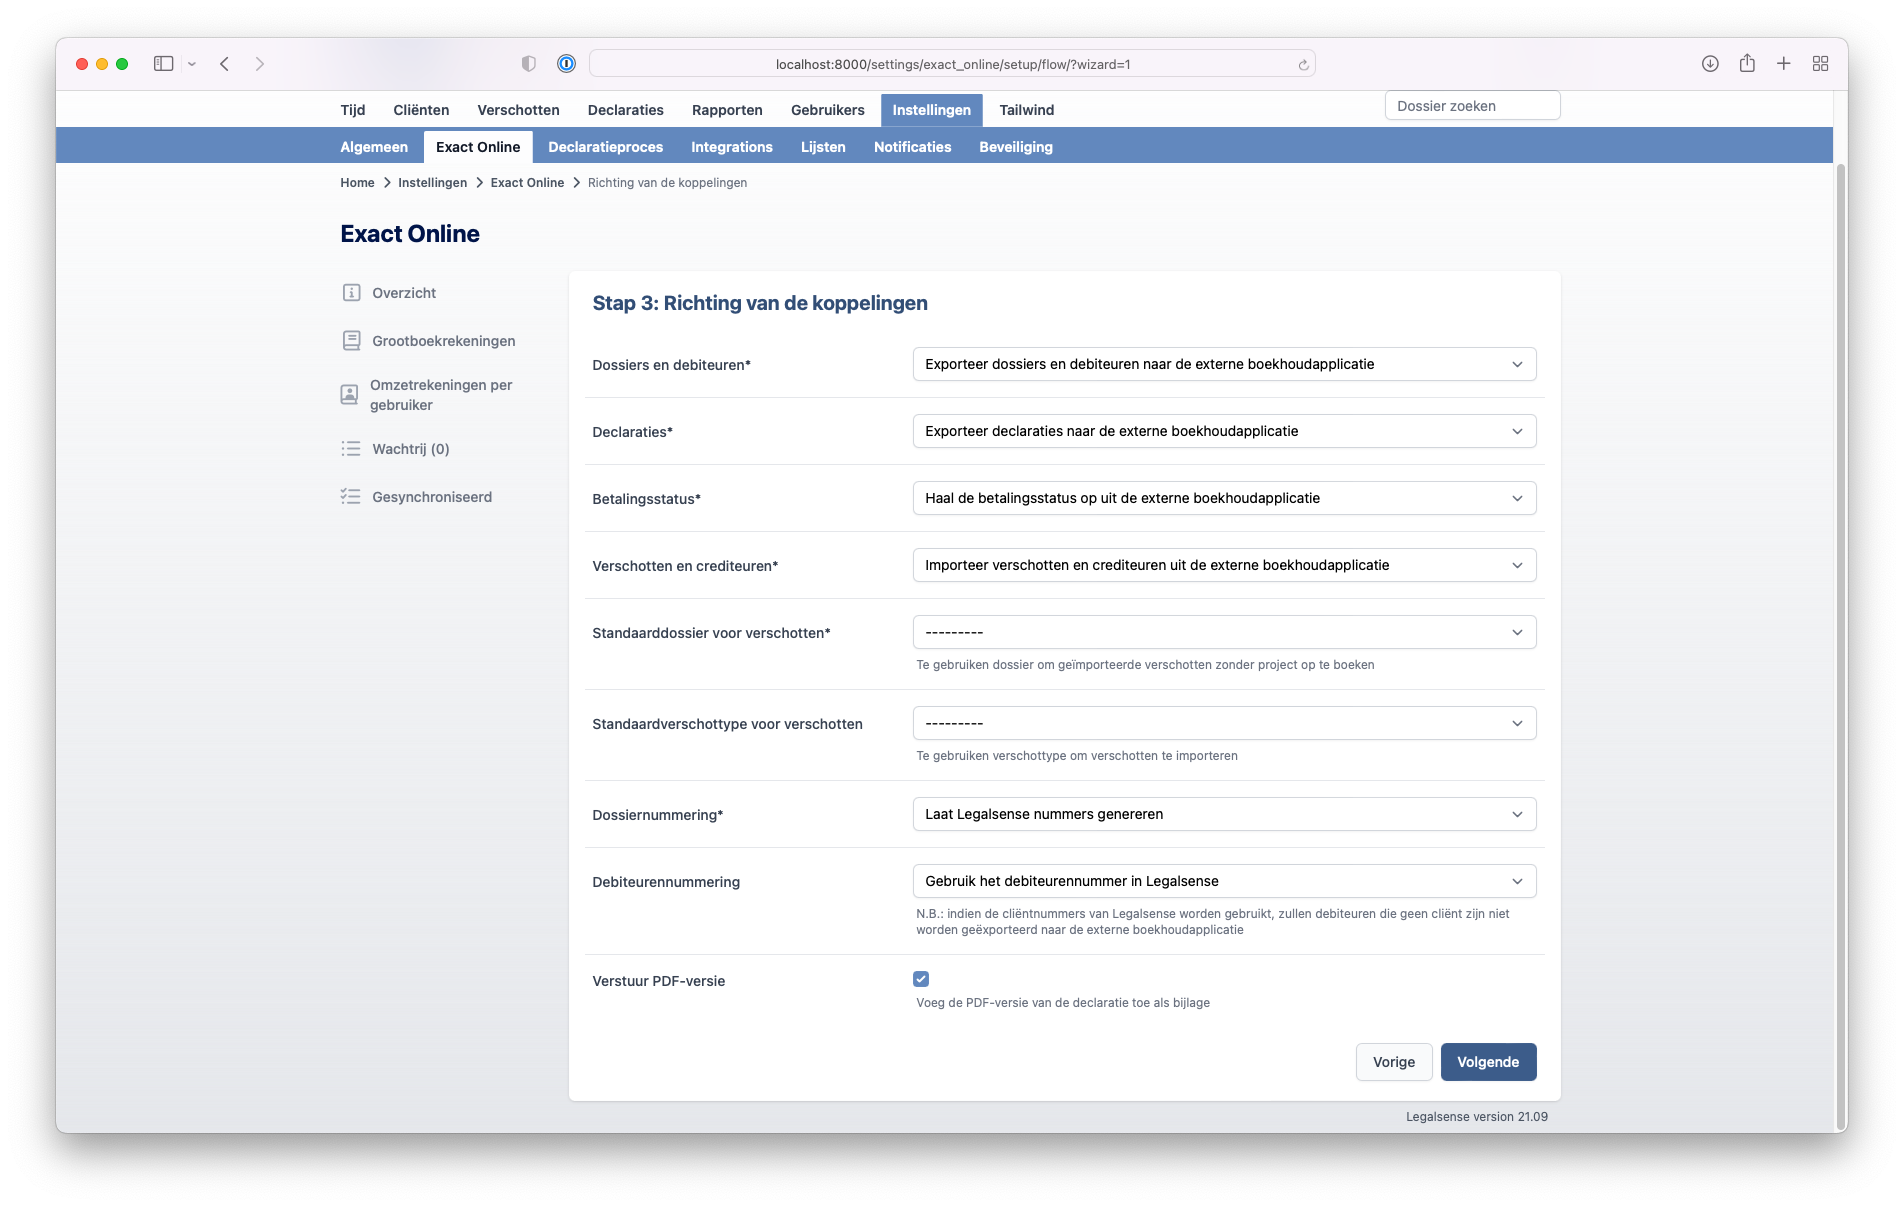The height and width of the screenshot is (1207, 1904).
Task: Open Safari downloads icon
Action: 1710,64
